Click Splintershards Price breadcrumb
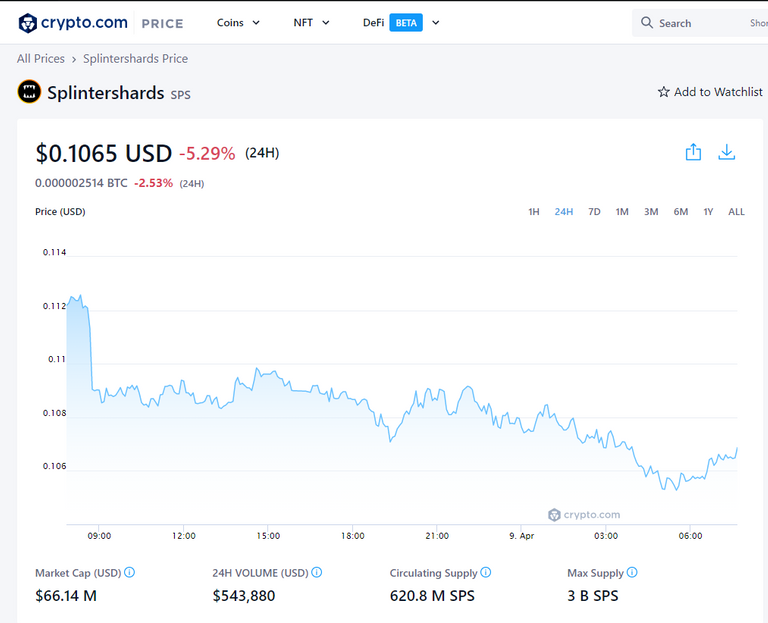Screen dimensions: 768x623 coord(135,59)
